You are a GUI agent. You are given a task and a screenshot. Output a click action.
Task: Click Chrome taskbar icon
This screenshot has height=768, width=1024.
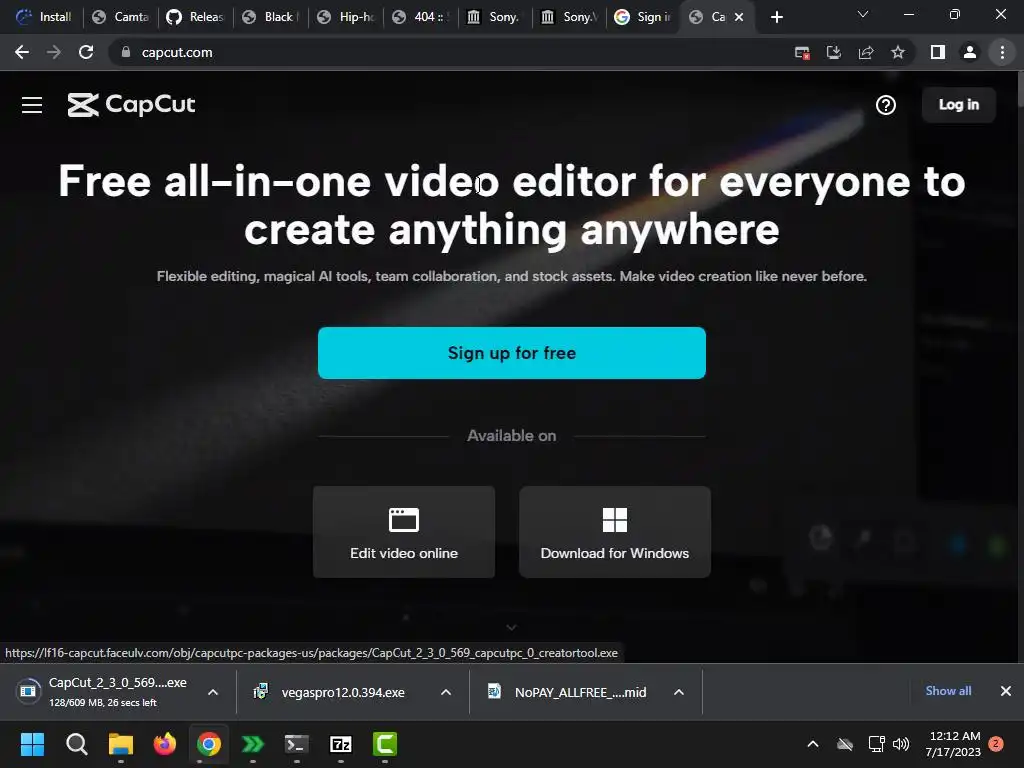coord(209,744)
